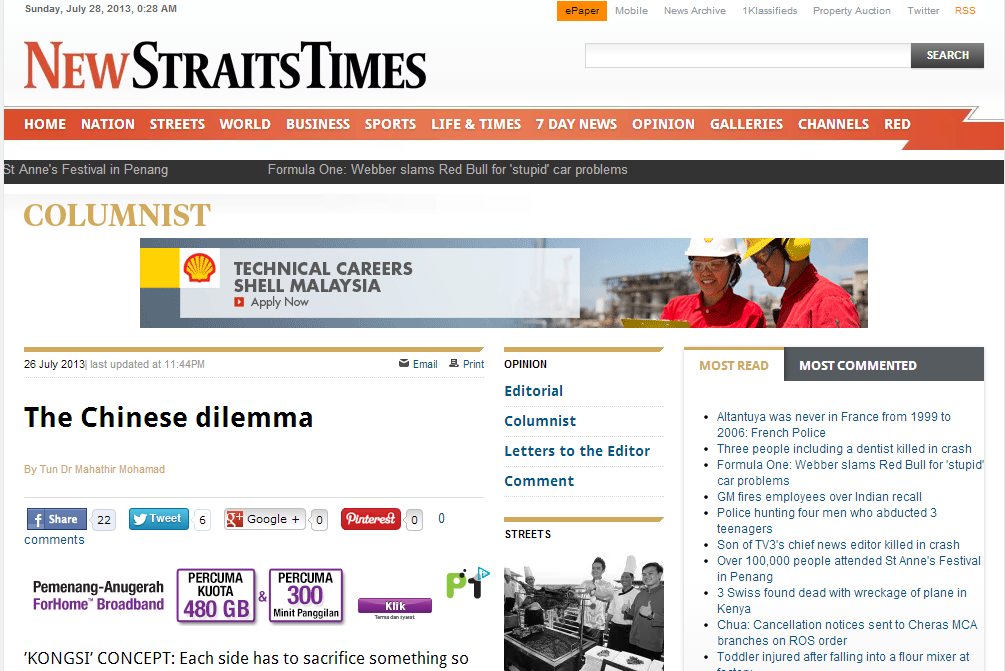Click PERCUMA 300 Minit Panggilan ad box
The width and height of the screenshot is (1005, 671).
pyautogui.click(x=306, y=596)
